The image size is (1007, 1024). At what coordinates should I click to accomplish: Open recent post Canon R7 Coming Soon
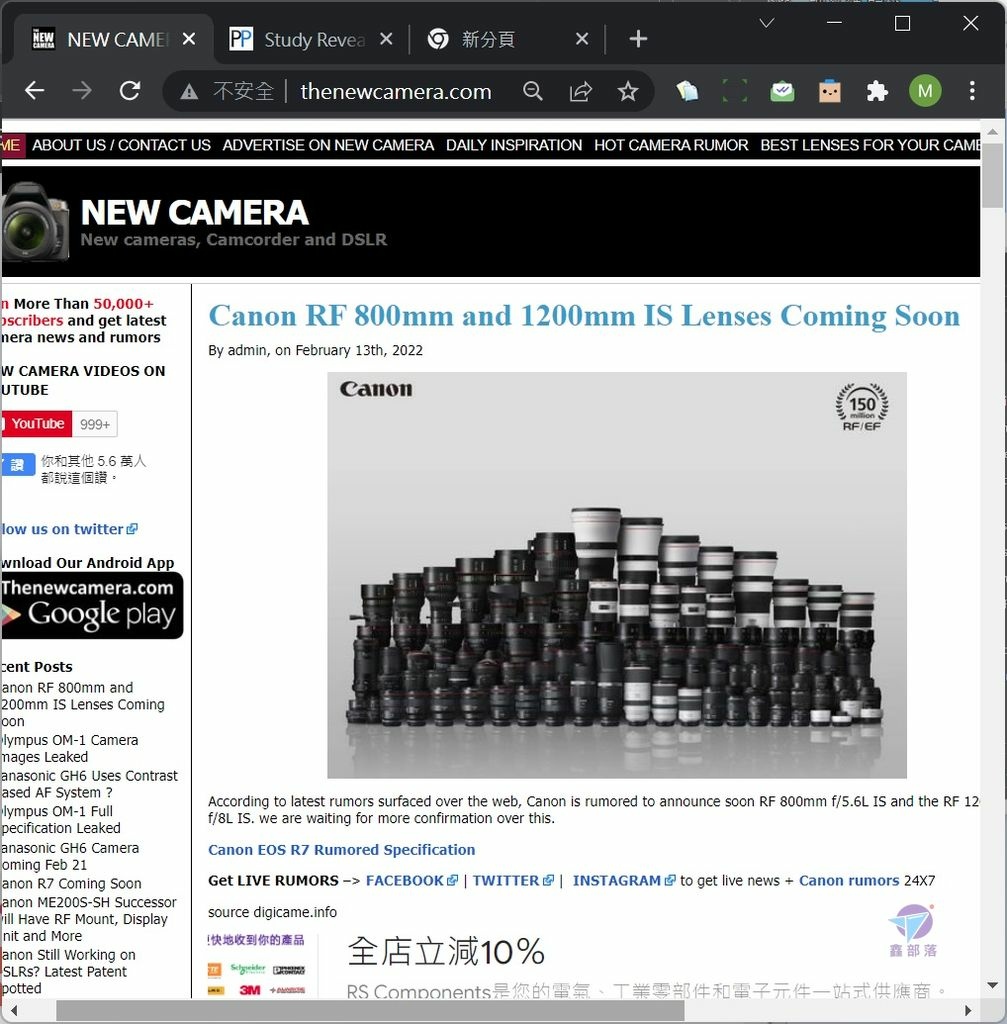click(x=71, y=884)
